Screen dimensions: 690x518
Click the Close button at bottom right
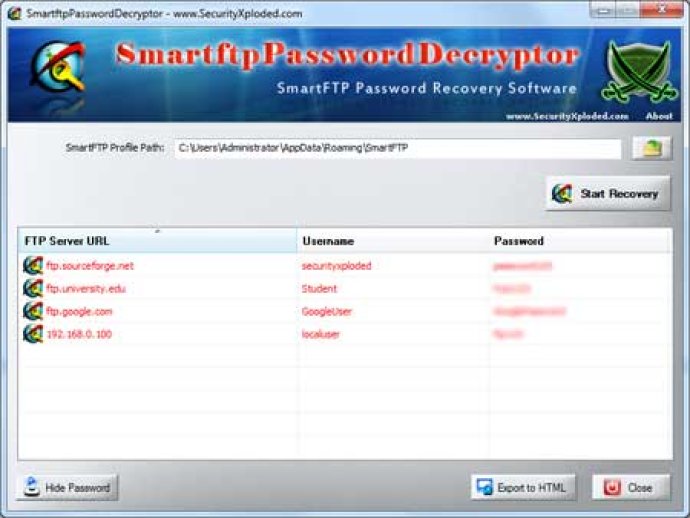coord(631,488)
